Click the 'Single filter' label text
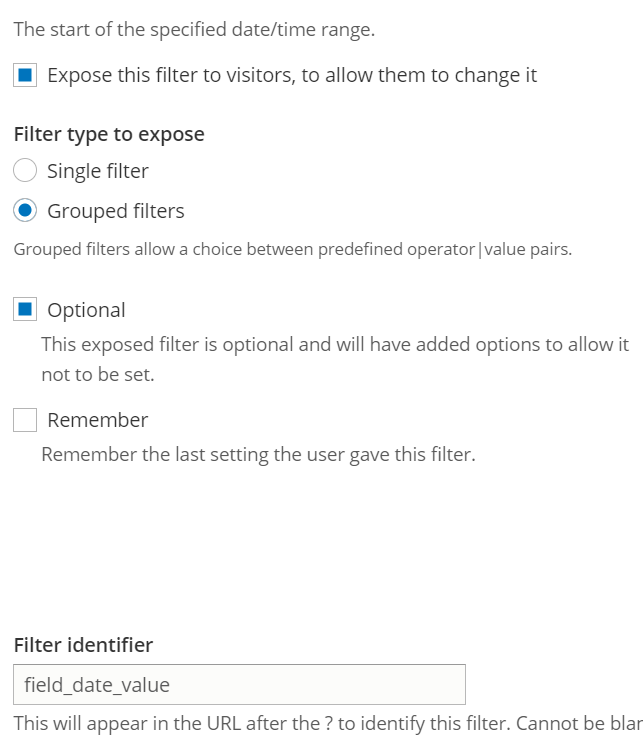This screenshot has width=643, height=742. 97,171
